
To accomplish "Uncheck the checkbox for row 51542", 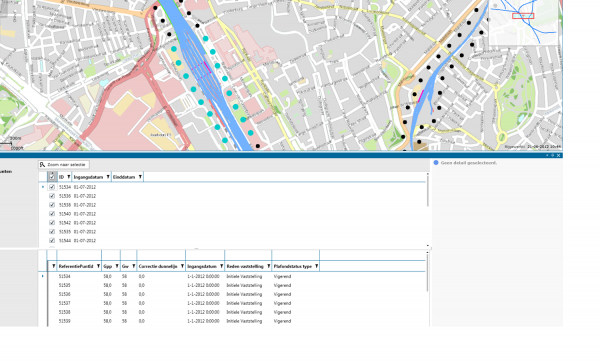I will (x=52, y=223).
